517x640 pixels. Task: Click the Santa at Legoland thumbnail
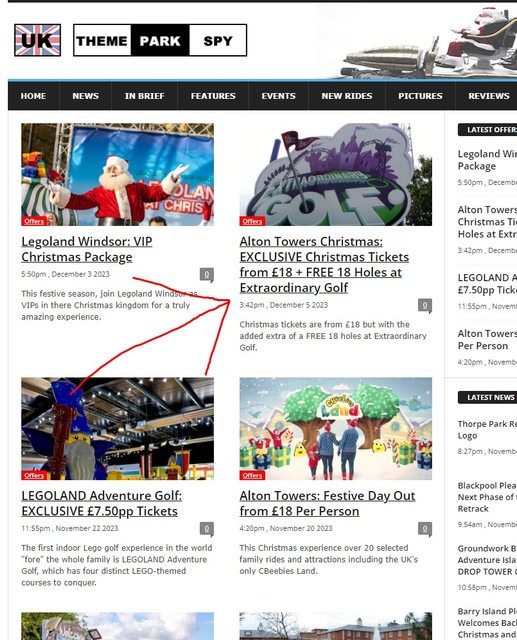pos(118,175)
